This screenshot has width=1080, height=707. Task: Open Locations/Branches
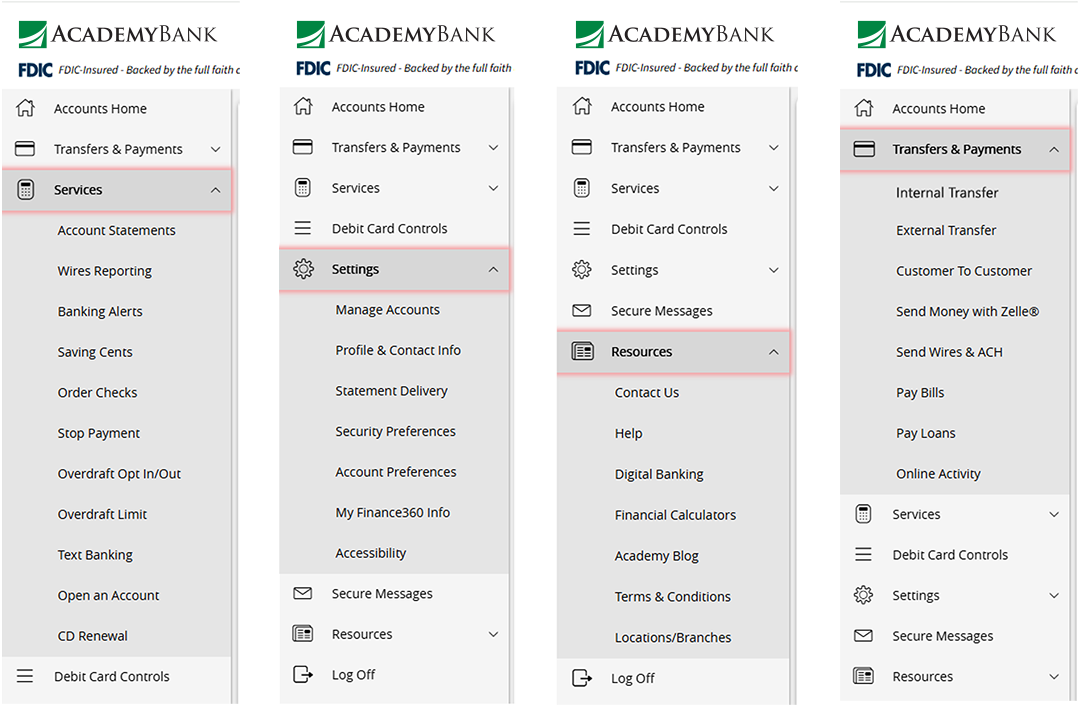[x=673, y=637]
